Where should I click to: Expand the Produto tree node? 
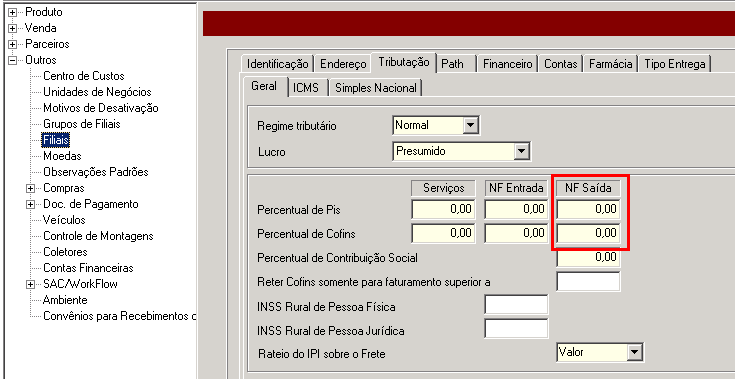pyautogui.click(x=13, y=13)
